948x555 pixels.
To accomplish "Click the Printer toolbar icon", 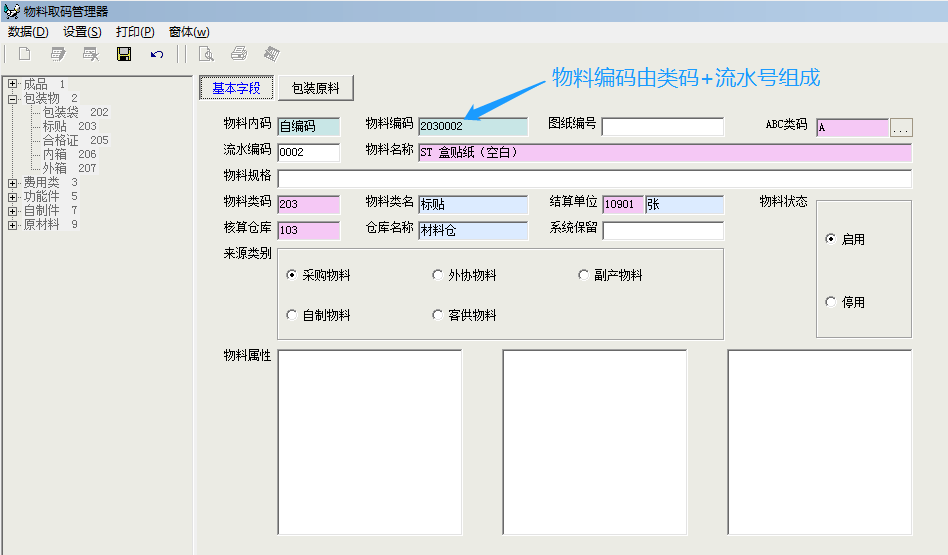I will [x=239, y=54].
